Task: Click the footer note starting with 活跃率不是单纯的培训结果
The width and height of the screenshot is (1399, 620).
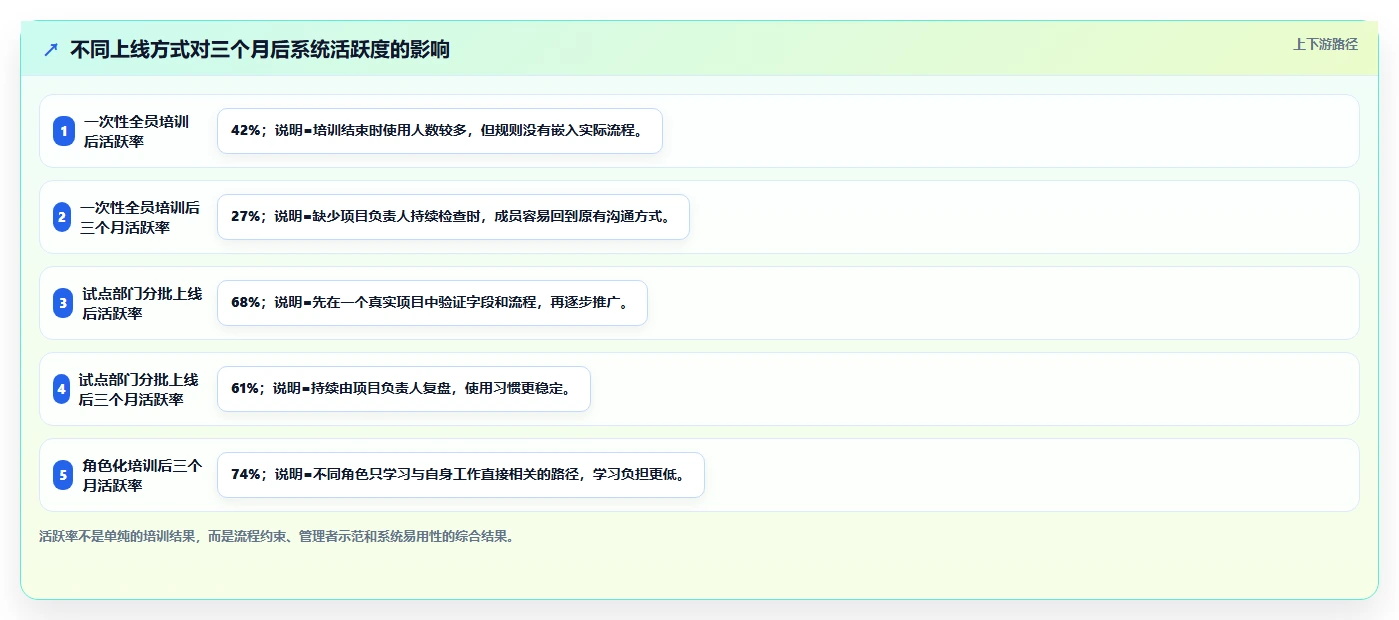Action: [278, 536]
